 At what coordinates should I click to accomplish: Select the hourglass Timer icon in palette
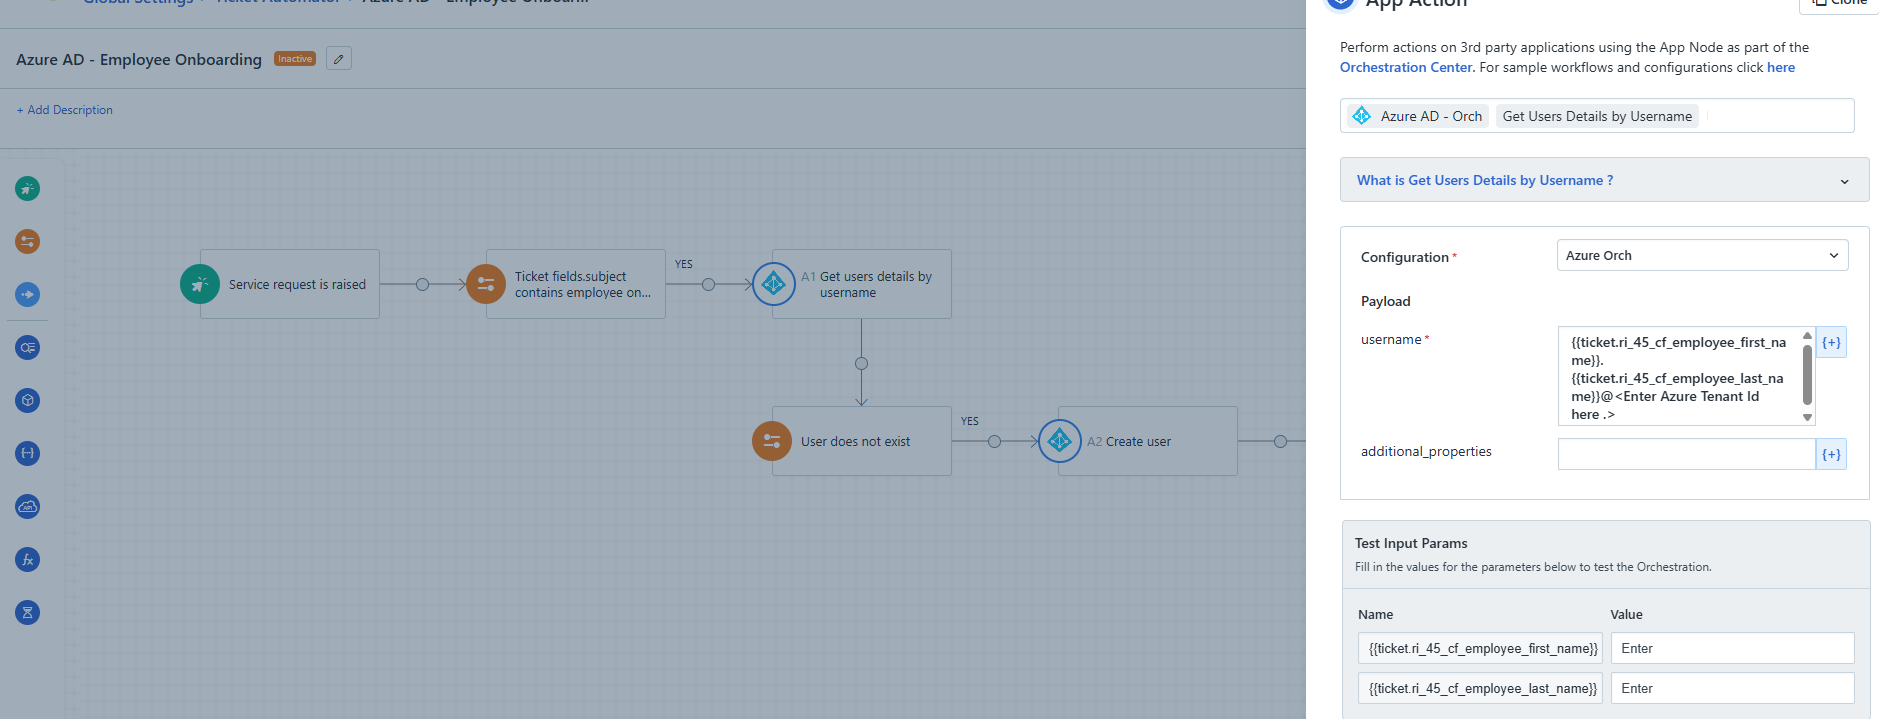click(28, 612)
